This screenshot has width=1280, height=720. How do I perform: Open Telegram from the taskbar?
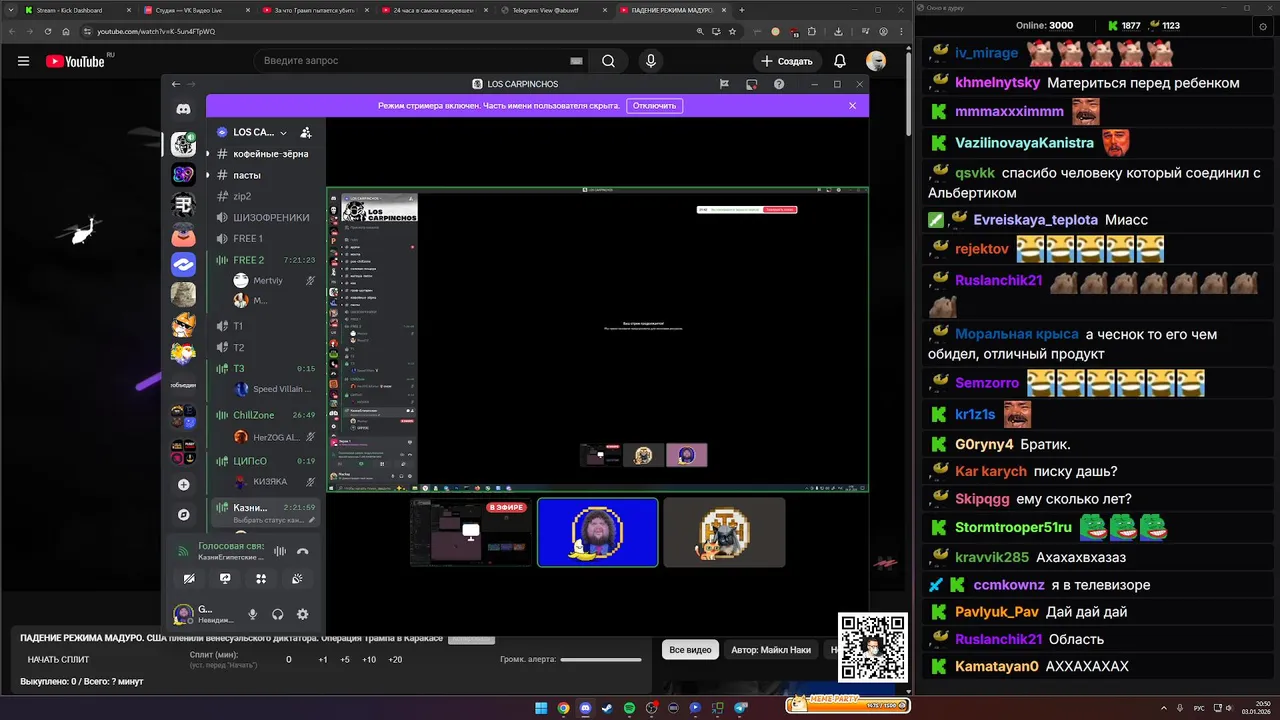tap(741, 708)
